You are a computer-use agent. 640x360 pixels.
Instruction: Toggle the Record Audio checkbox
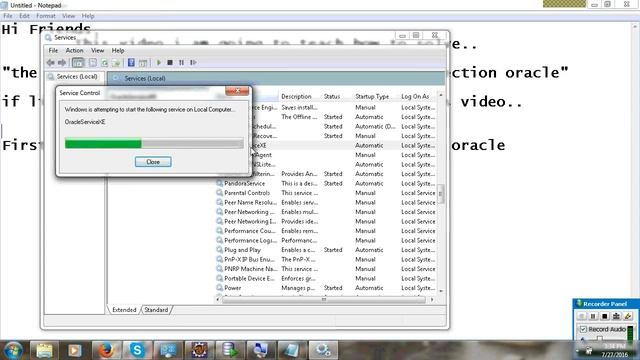583,329
